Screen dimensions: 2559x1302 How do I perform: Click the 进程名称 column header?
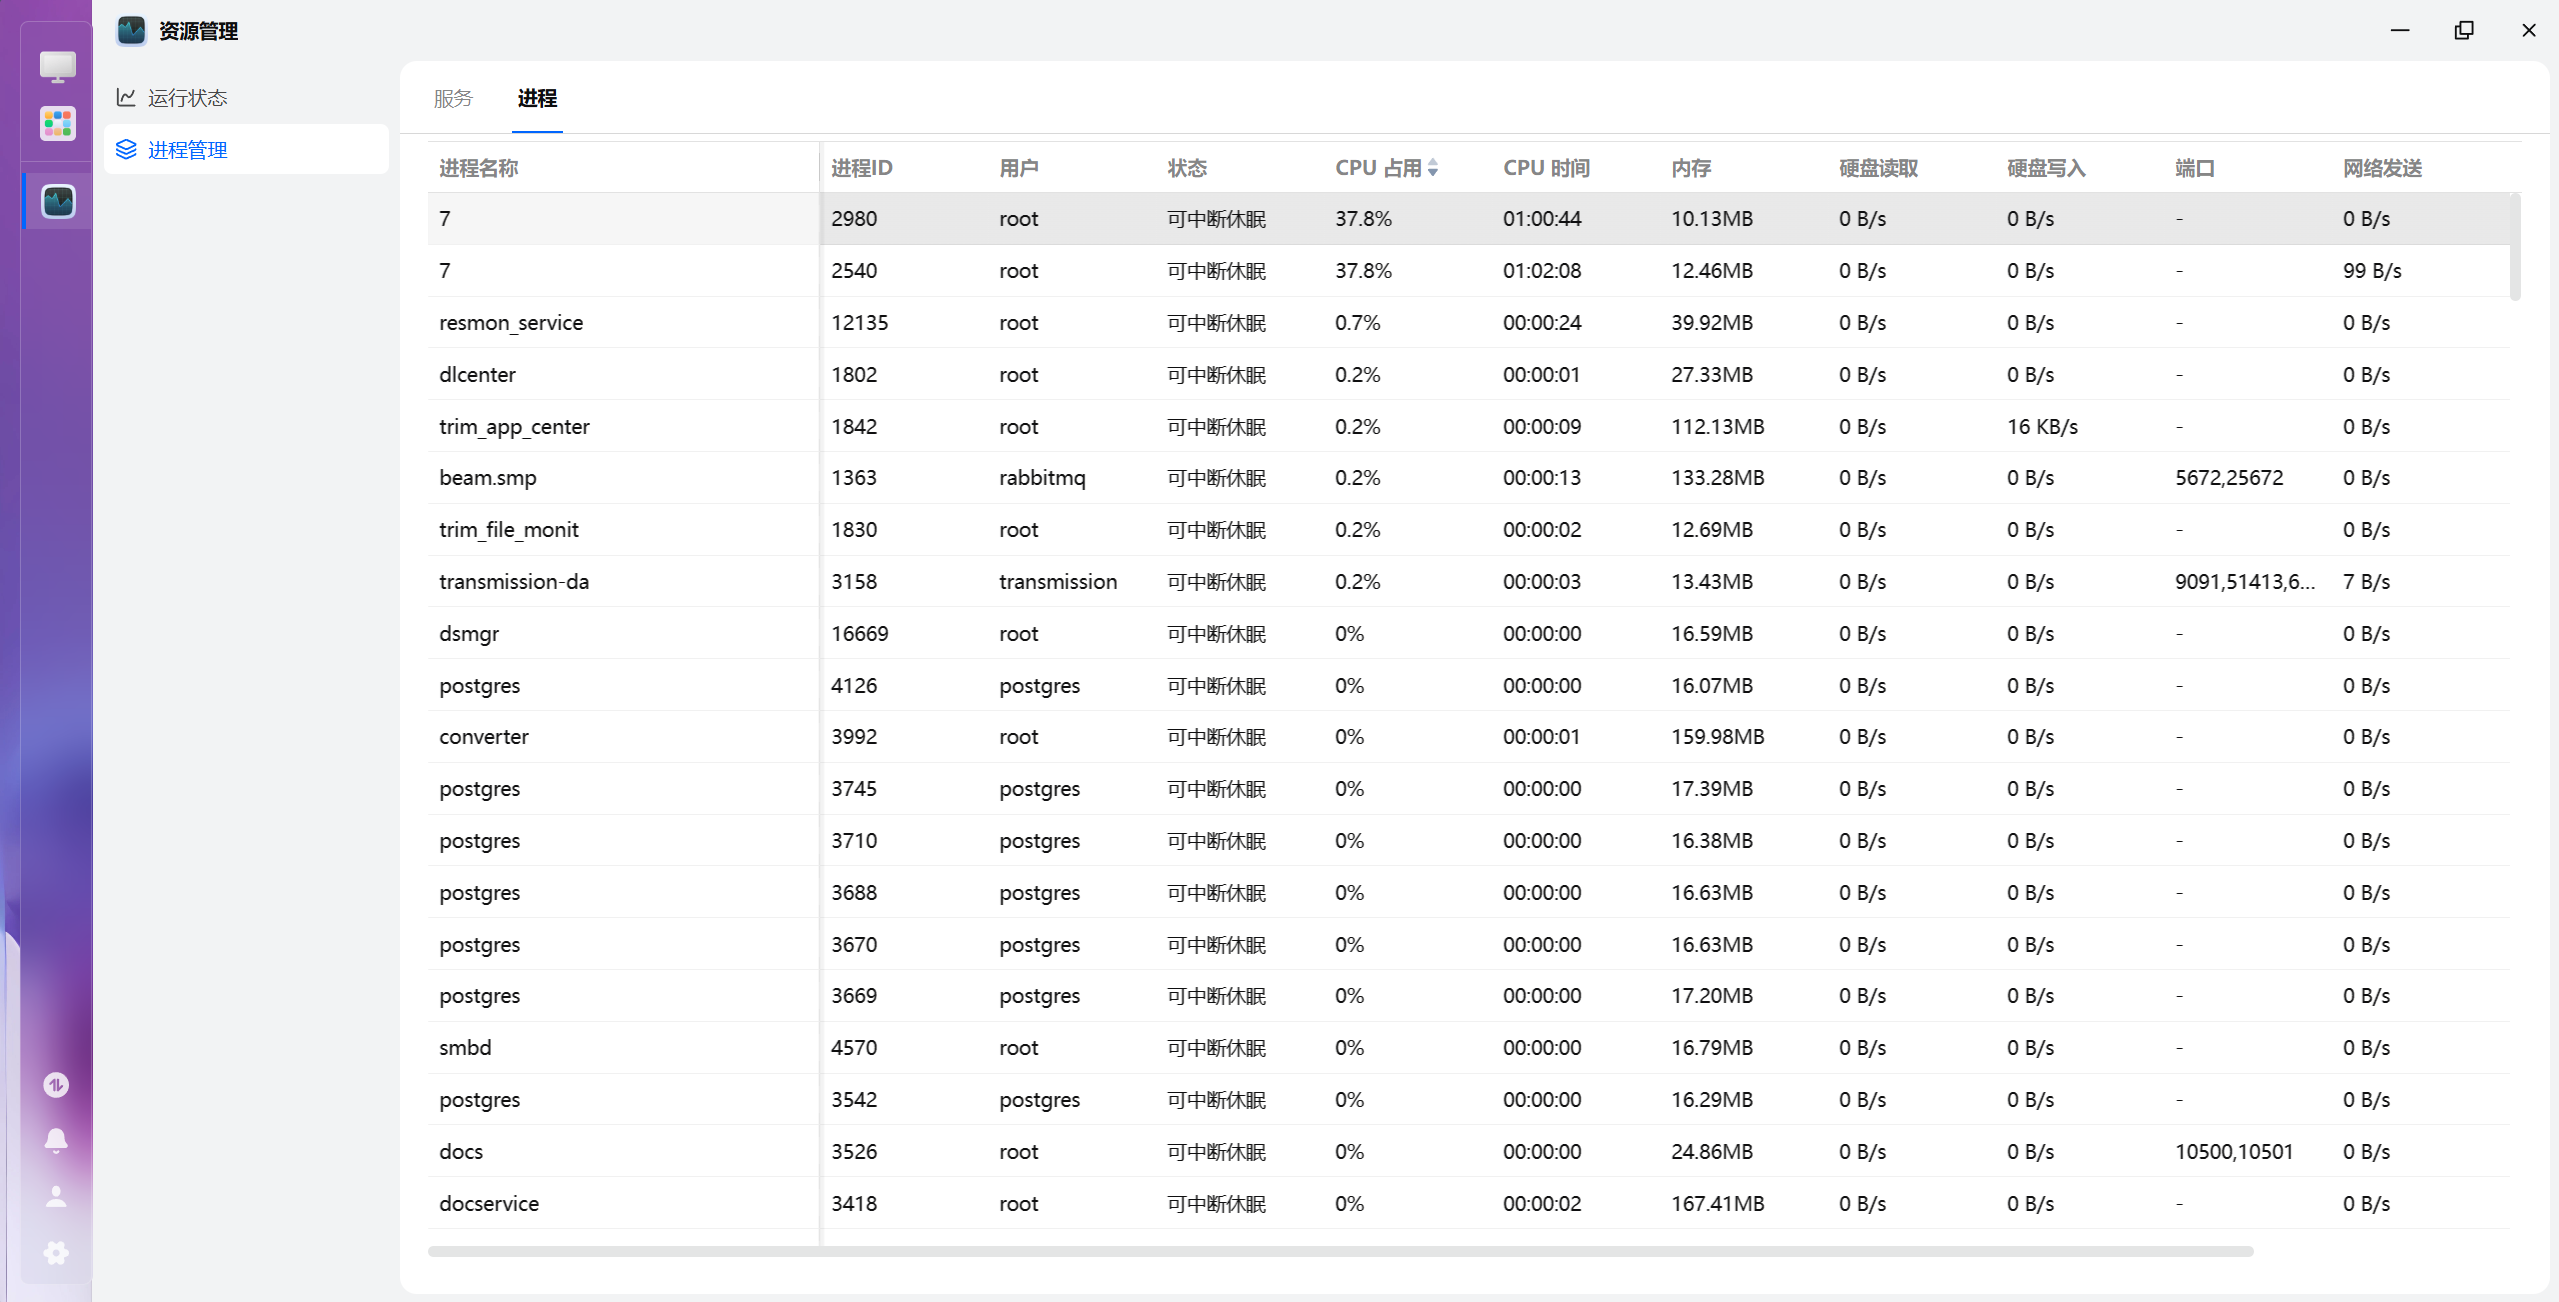tap(478, 168)
